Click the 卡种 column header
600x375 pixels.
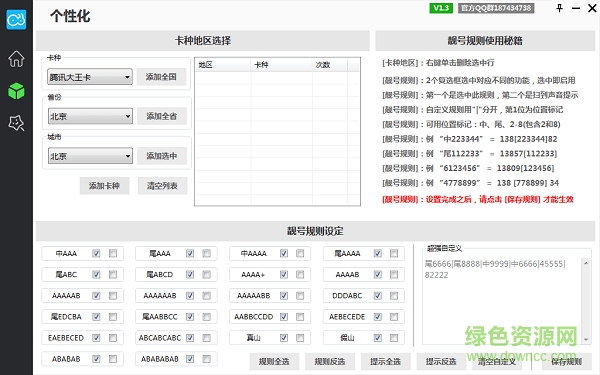pyautogui.click(x=282, y=65)
